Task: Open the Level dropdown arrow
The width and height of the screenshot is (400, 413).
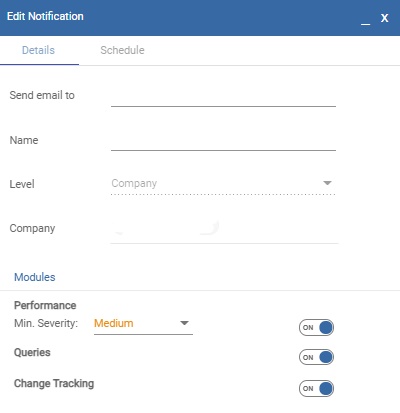Action: (x=327, y=183)
